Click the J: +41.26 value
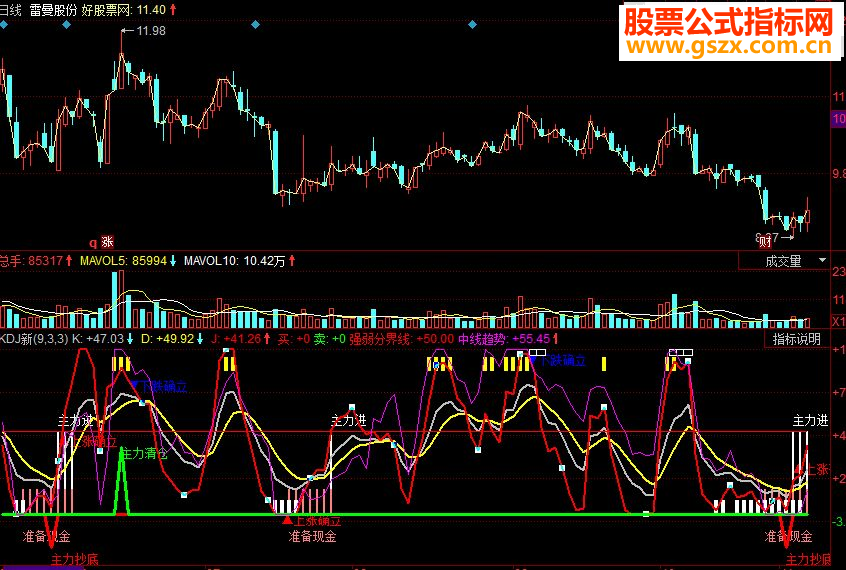Image resolution: width=846 pixels, height=570 pixels. [x=236, y=339]
